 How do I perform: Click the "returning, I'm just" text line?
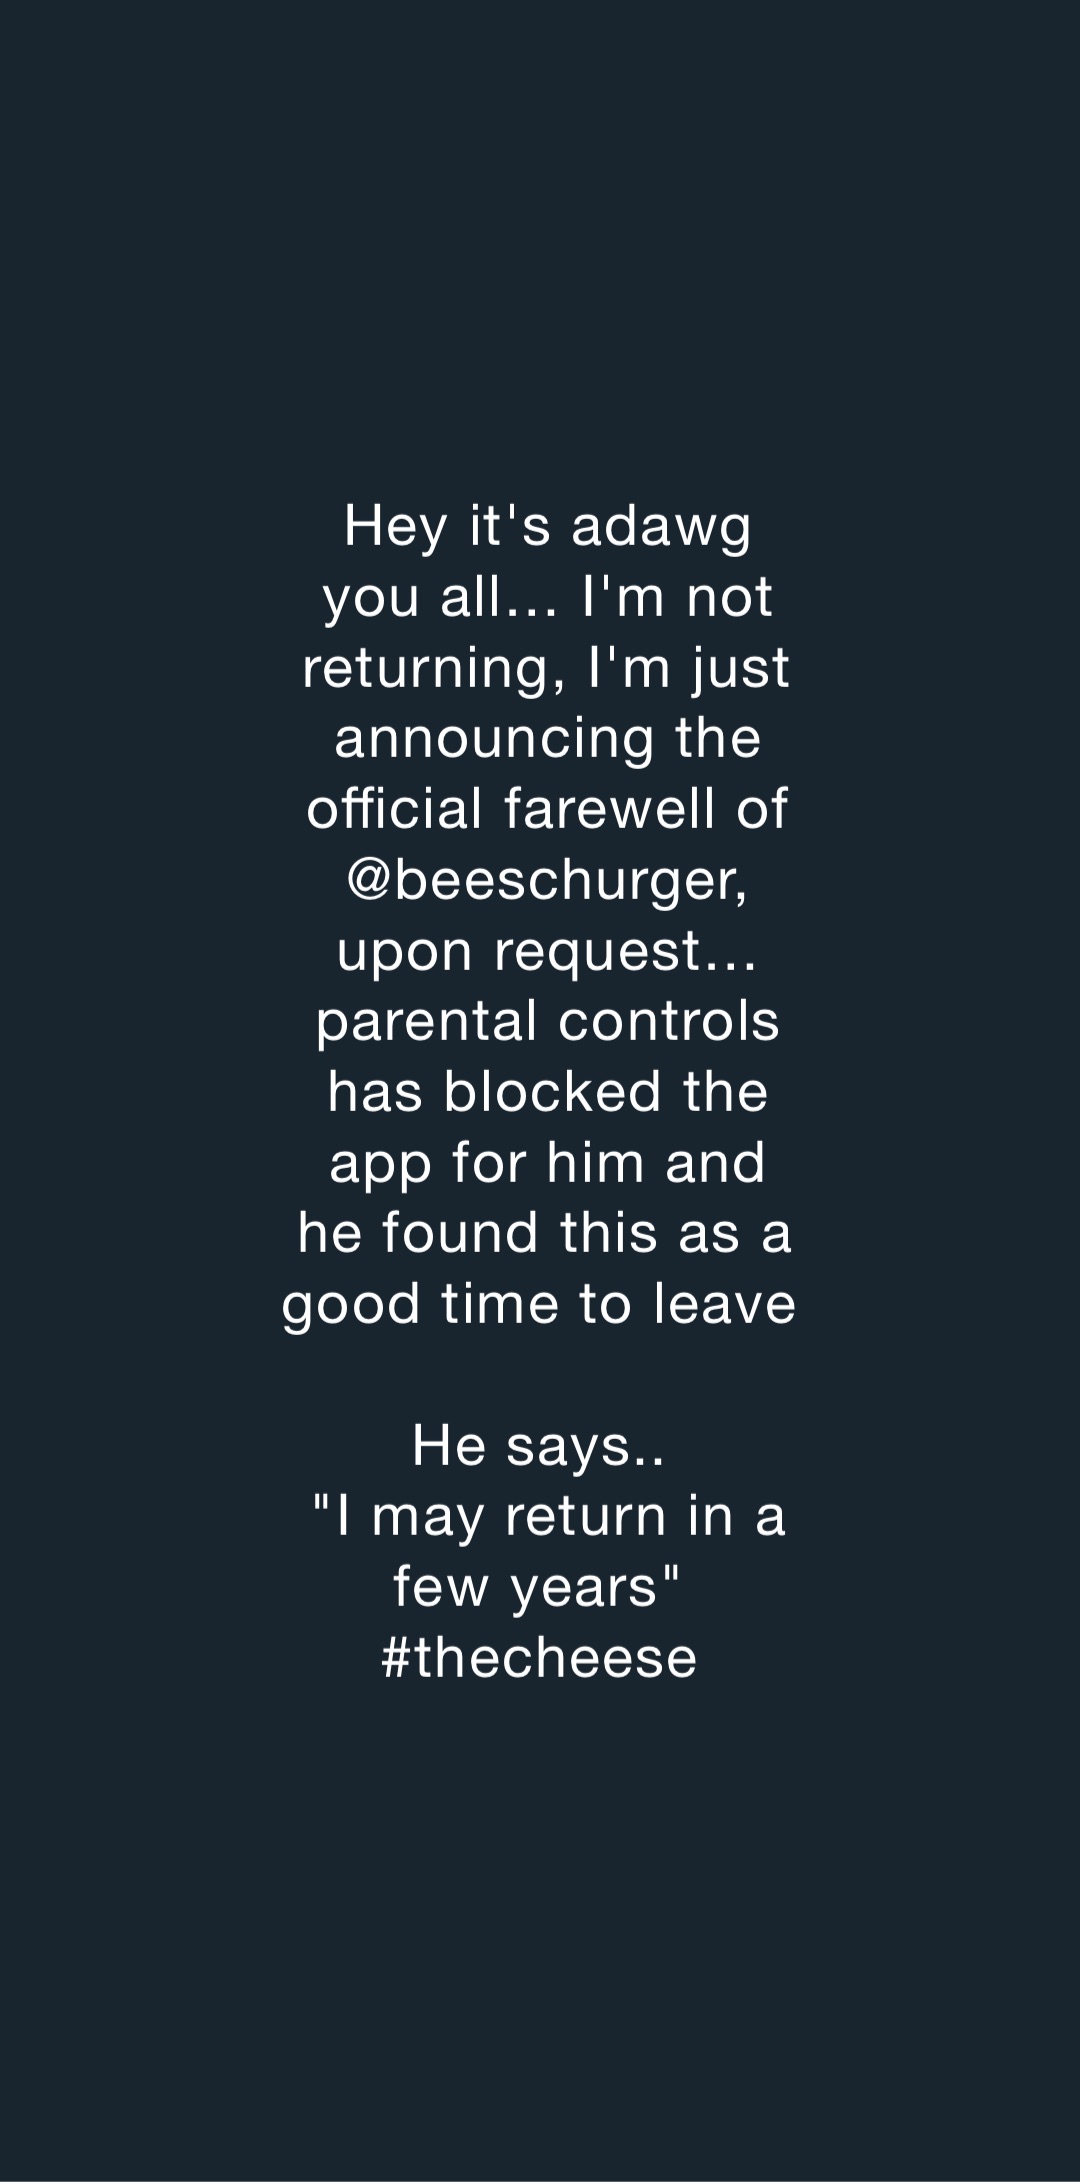(x=547, y=669)
